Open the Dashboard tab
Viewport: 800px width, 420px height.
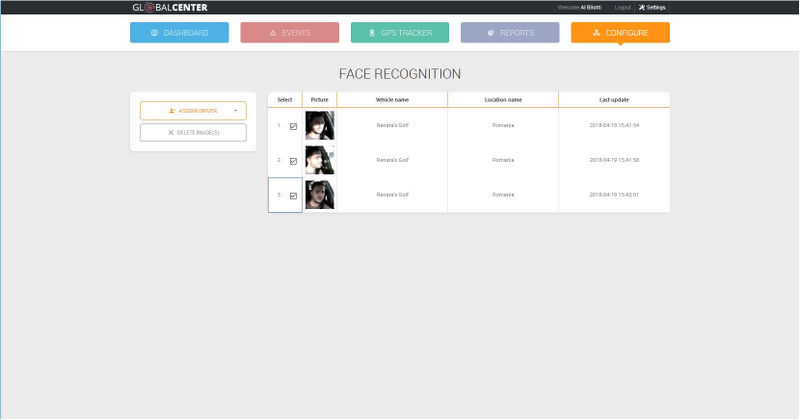(x=179, y=33)
